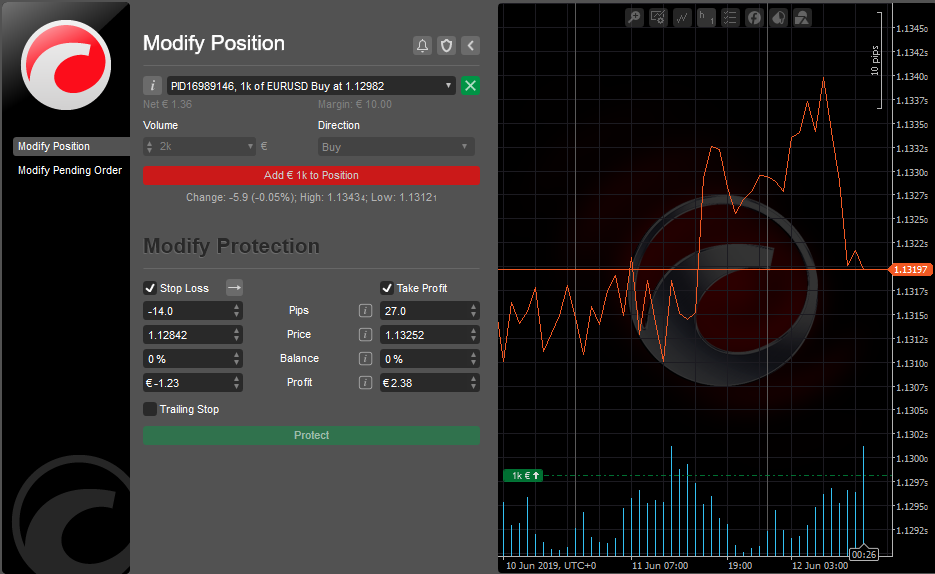The height and width of the screenshot is (574, 935).
Task: Toggle the Take Profit checkbox
Action: click(387, 288)
